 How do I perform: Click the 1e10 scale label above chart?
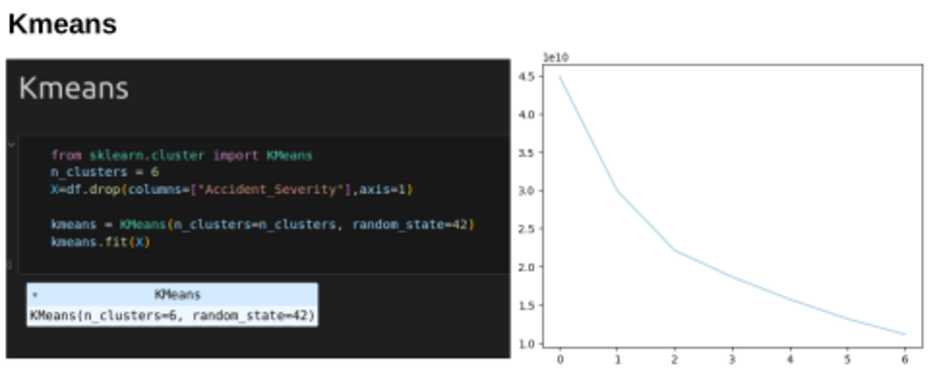(555, 57)
